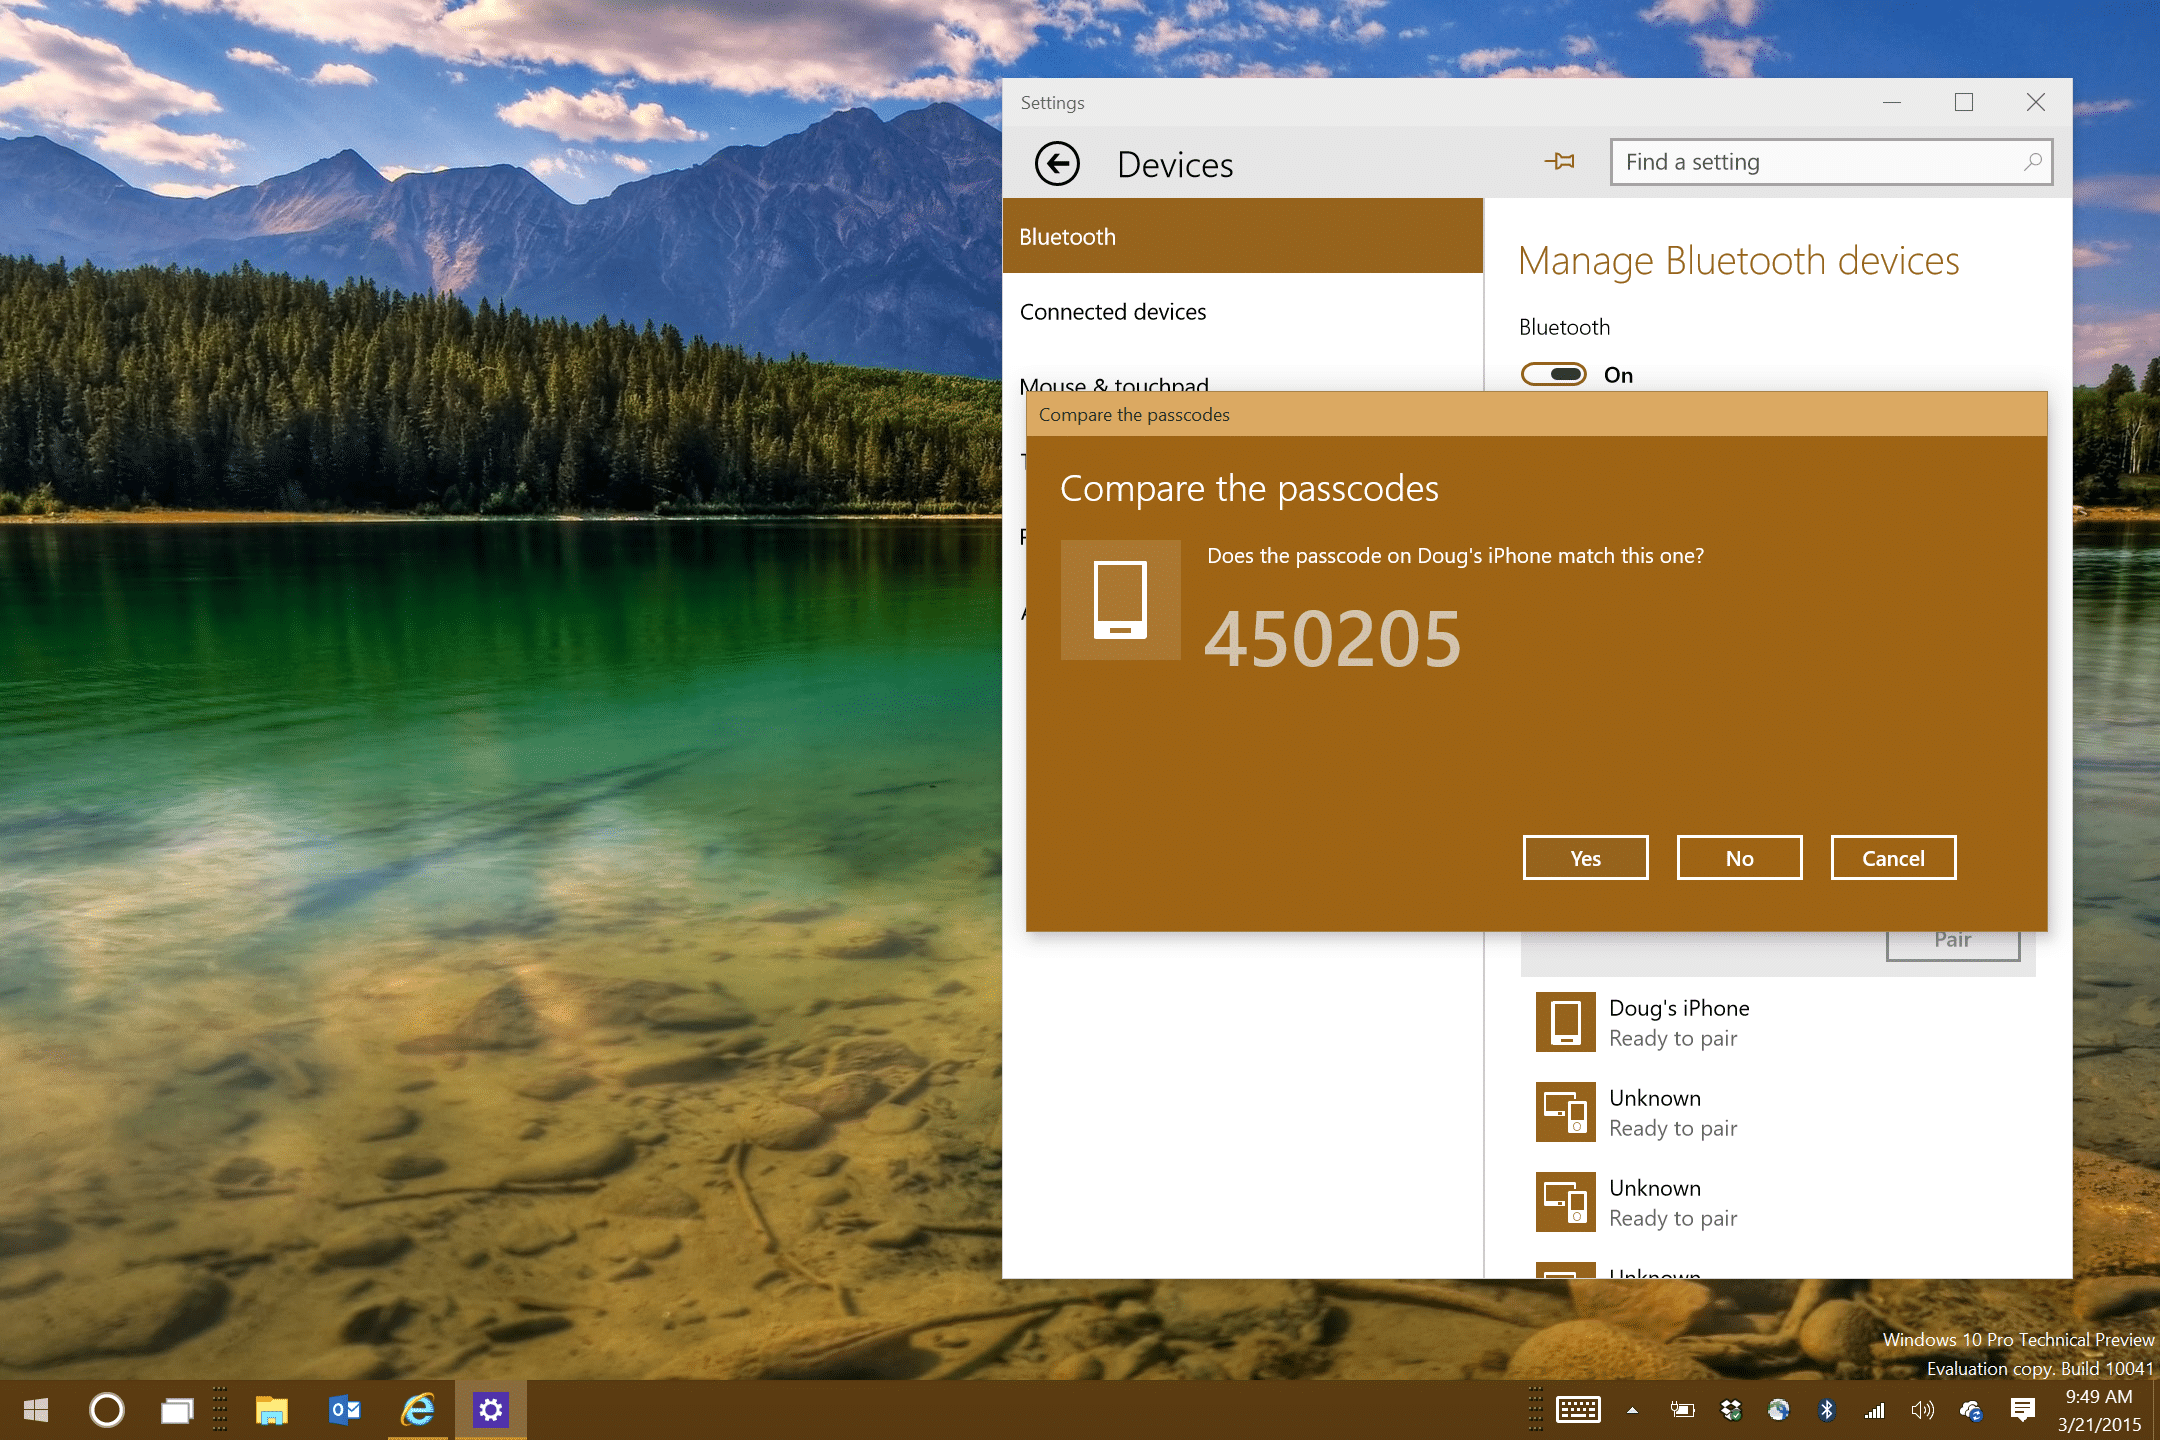Open Cortana search circle on taskbar
The height and width of the screenshot is (1440, 2160).
(107, 1410)
